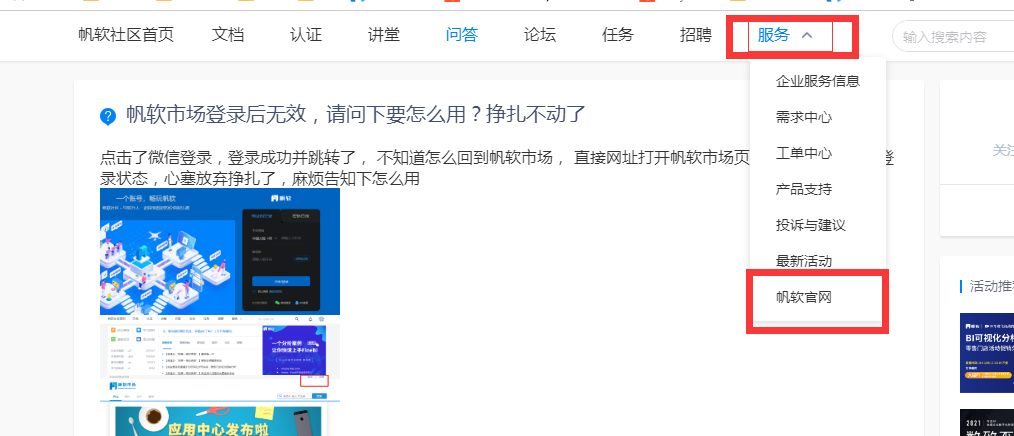
Task: Select the 讲堂 nav item
Action: click(384, 35)
